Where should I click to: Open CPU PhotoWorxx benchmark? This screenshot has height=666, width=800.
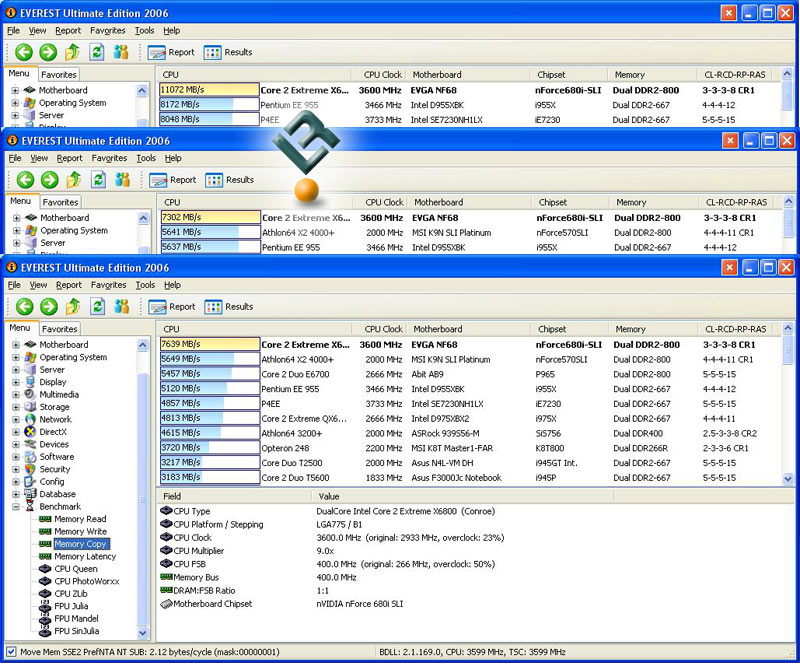coord(87,581)
